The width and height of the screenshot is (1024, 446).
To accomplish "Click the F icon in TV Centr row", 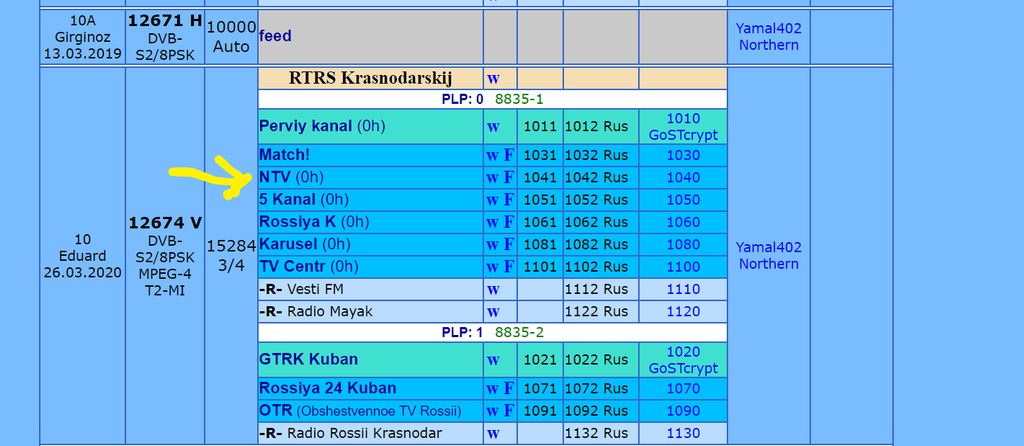I will point(509,266).
